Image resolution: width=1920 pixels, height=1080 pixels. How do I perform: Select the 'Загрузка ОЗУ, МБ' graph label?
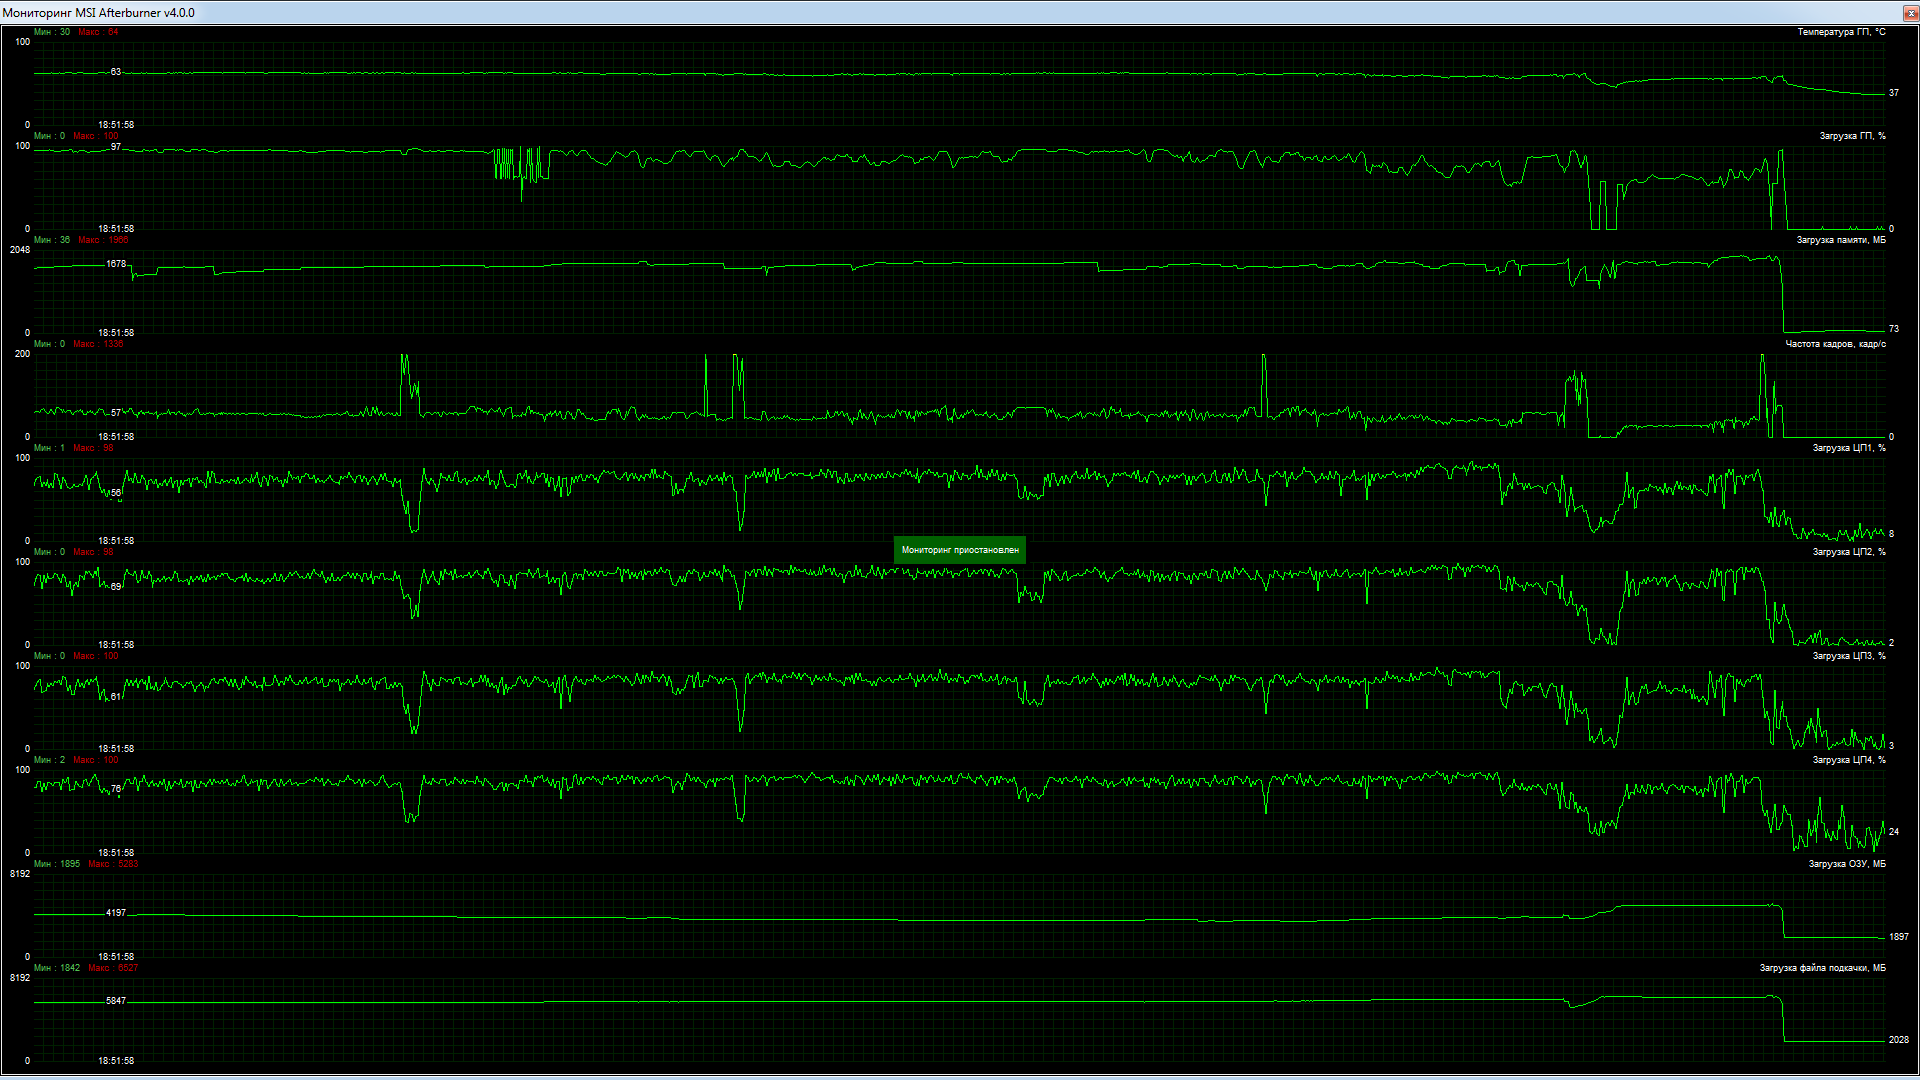click(x=1847, y=864)
